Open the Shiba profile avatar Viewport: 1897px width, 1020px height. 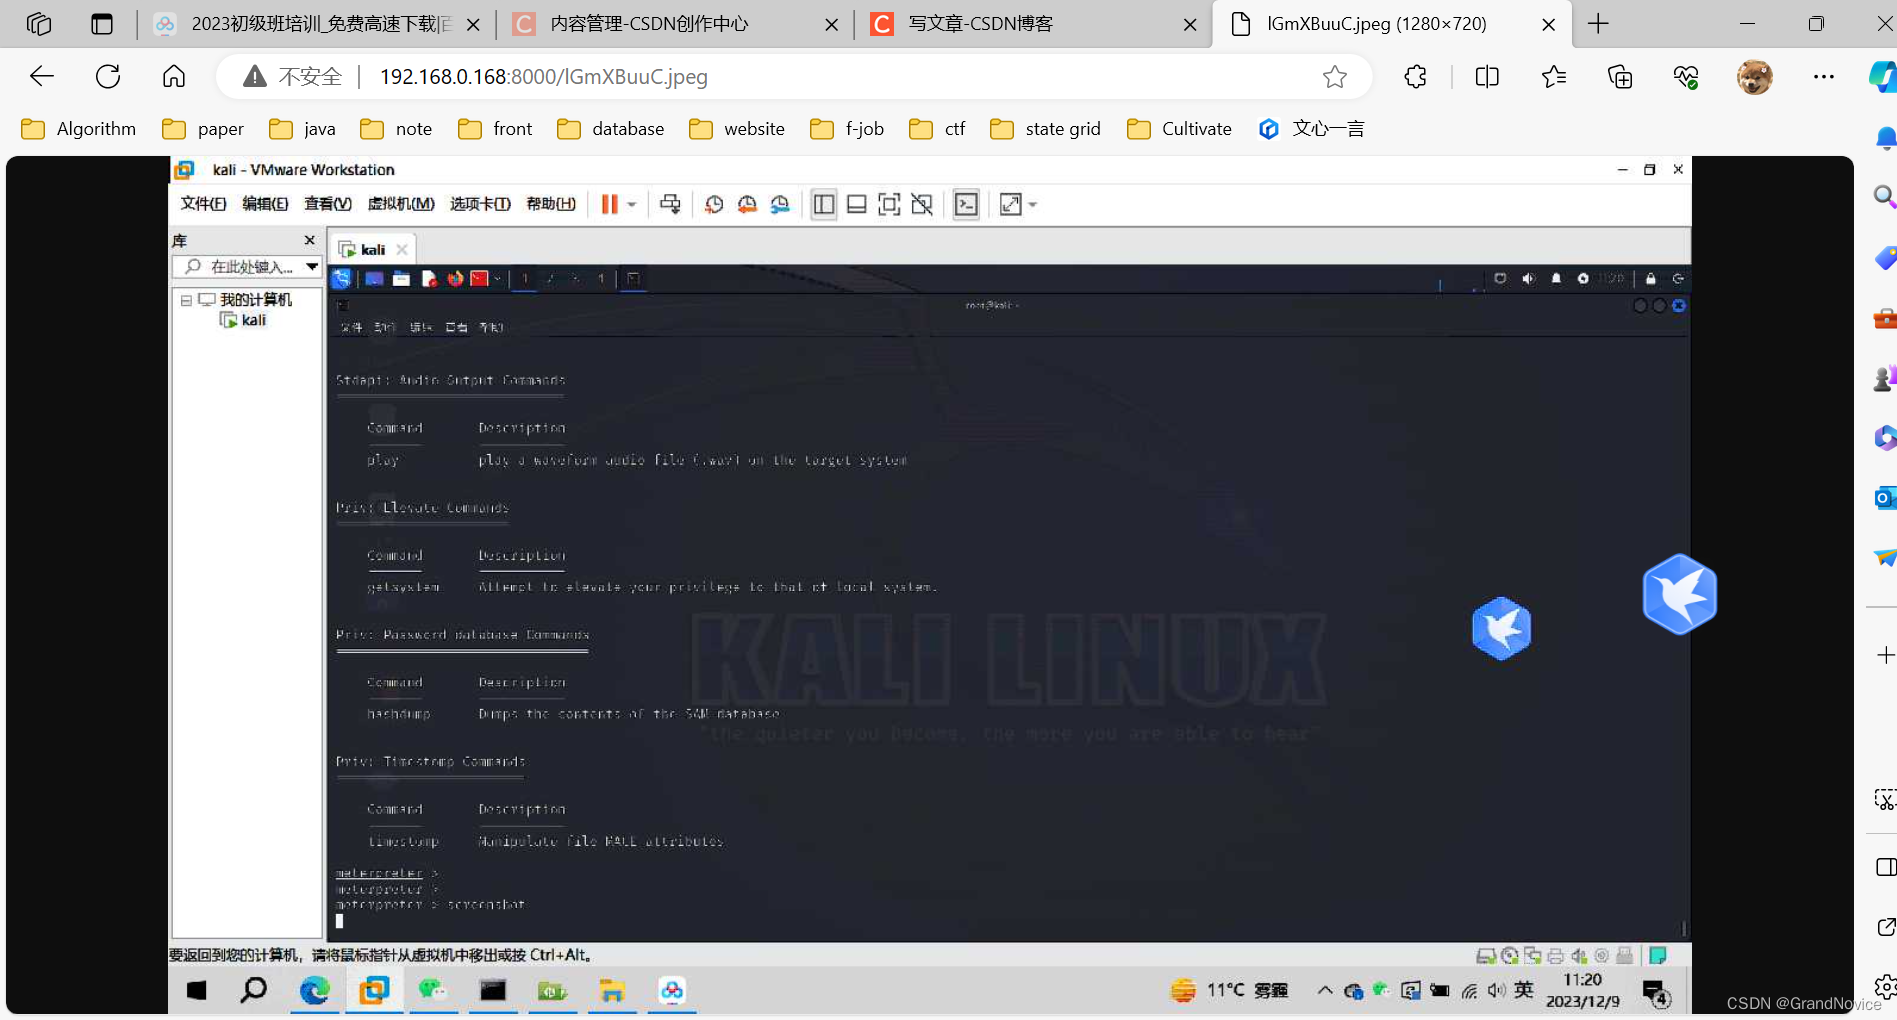point(1754,76)
